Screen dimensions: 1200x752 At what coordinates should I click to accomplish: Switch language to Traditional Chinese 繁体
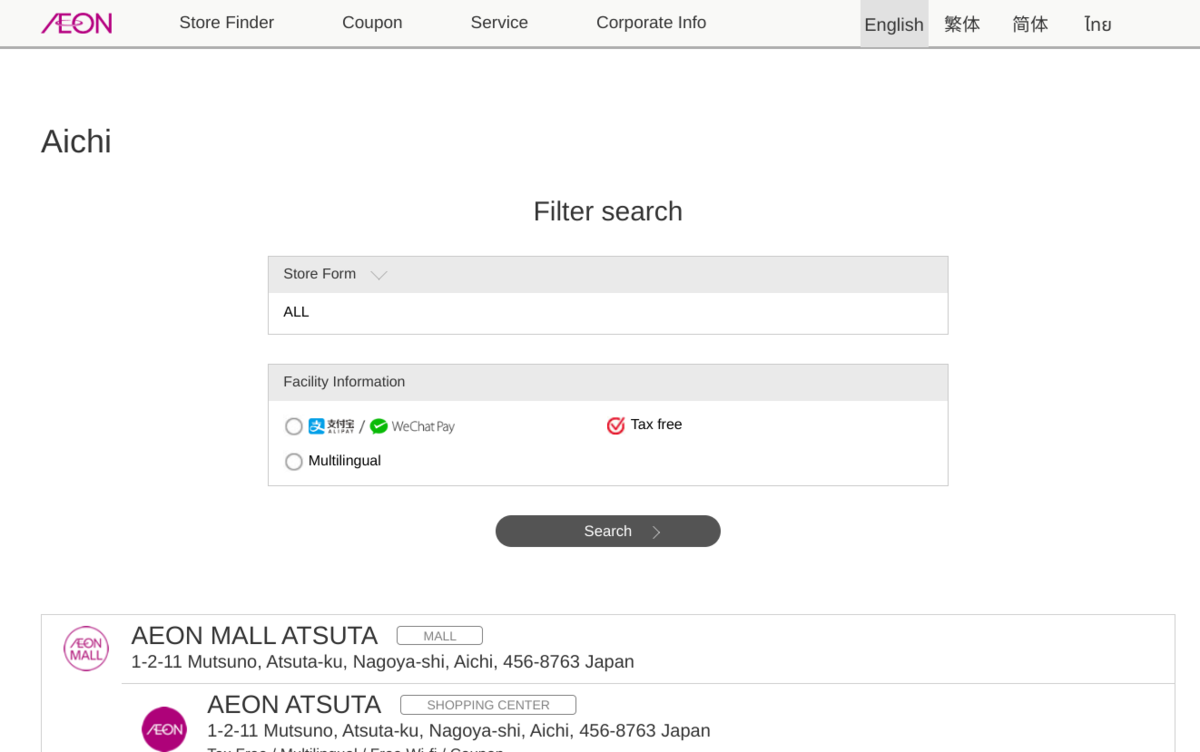tap(962, 24)
